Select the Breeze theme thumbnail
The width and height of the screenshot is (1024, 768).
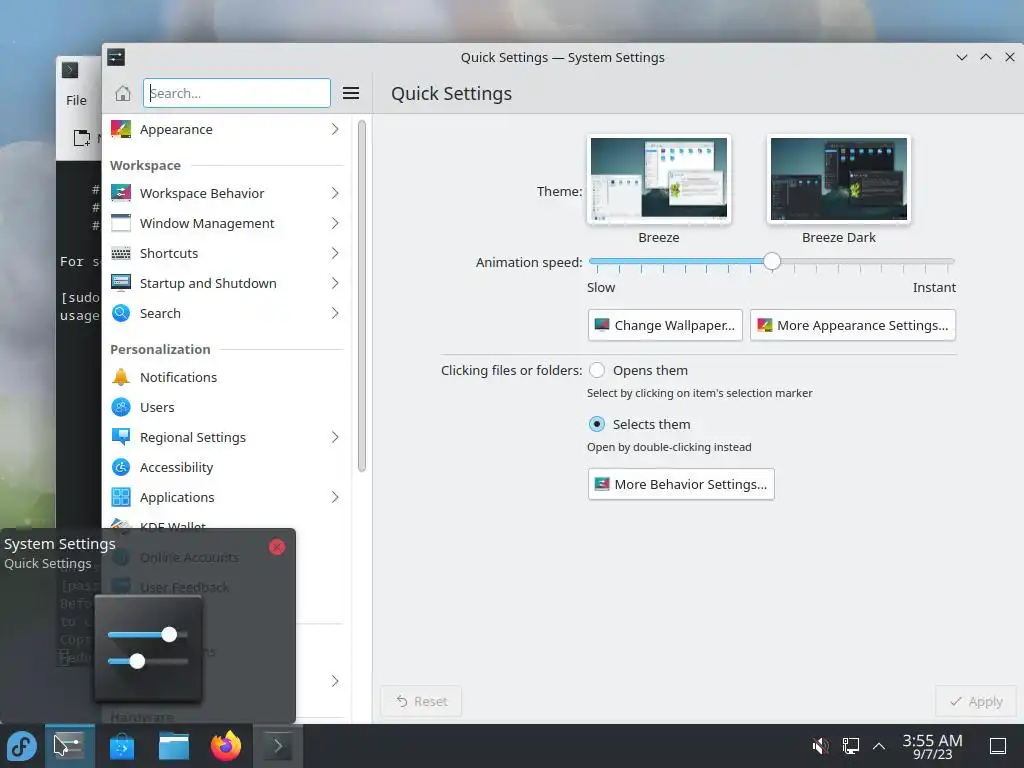coord(659,179)
